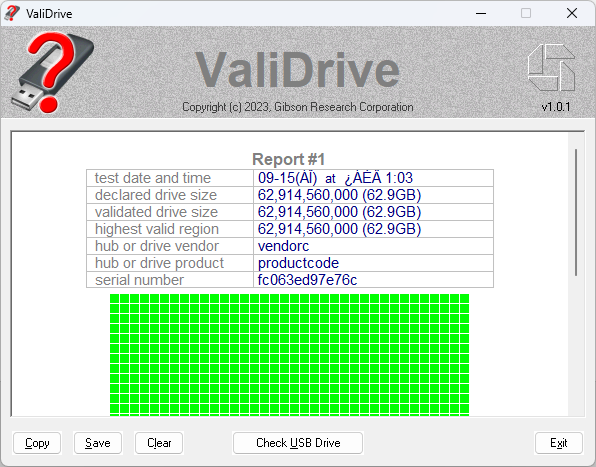Click the Gibson Research Corporation logo icon
This screenshot has height=467, width=596.
[x=551, y=68]
